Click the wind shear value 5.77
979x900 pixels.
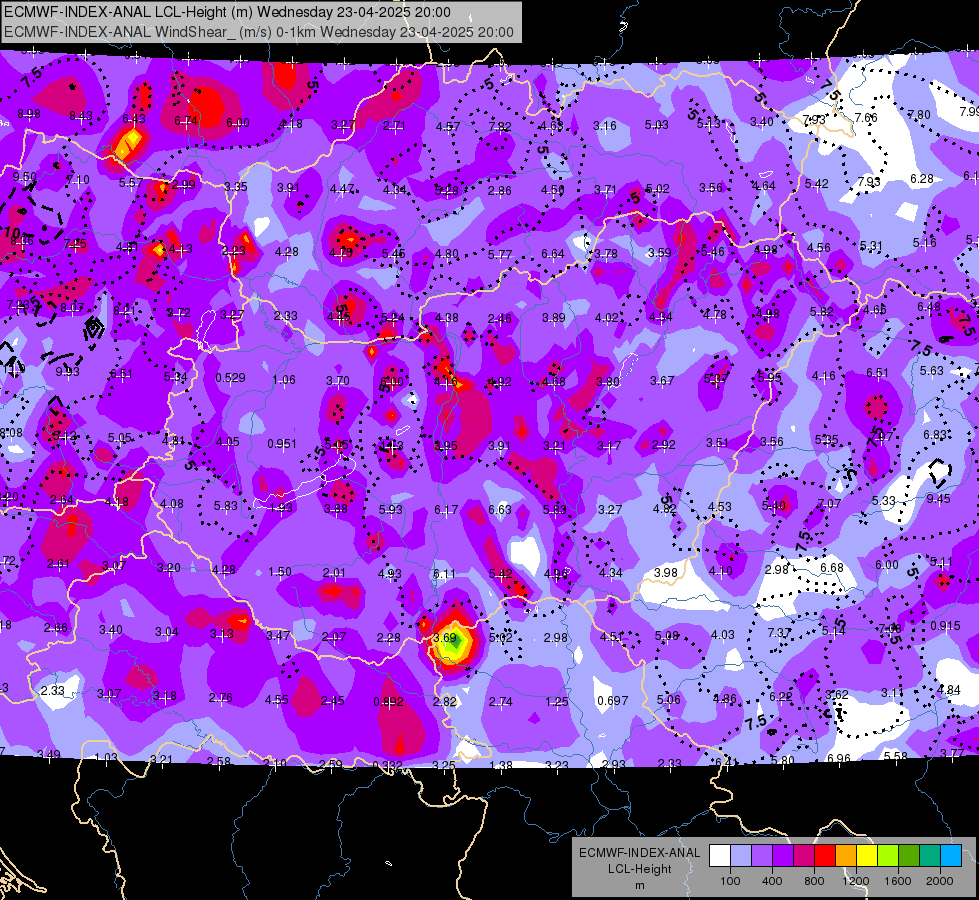coord(499,254)
